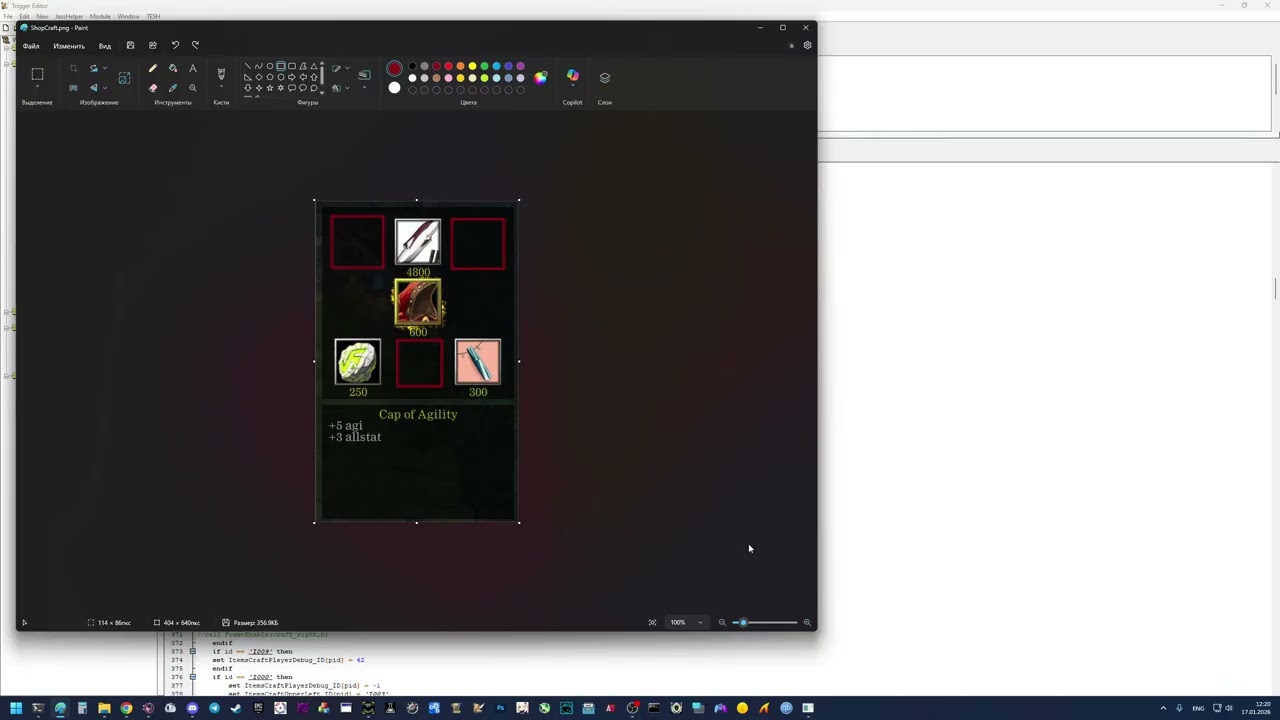The image size is (1280, 720).
Task: Collapse code block at line 373
Action: (x=193, y=651)
